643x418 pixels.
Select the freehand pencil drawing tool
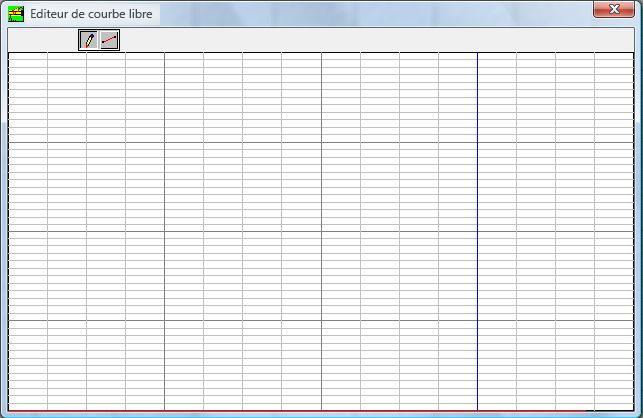(89, 40)
